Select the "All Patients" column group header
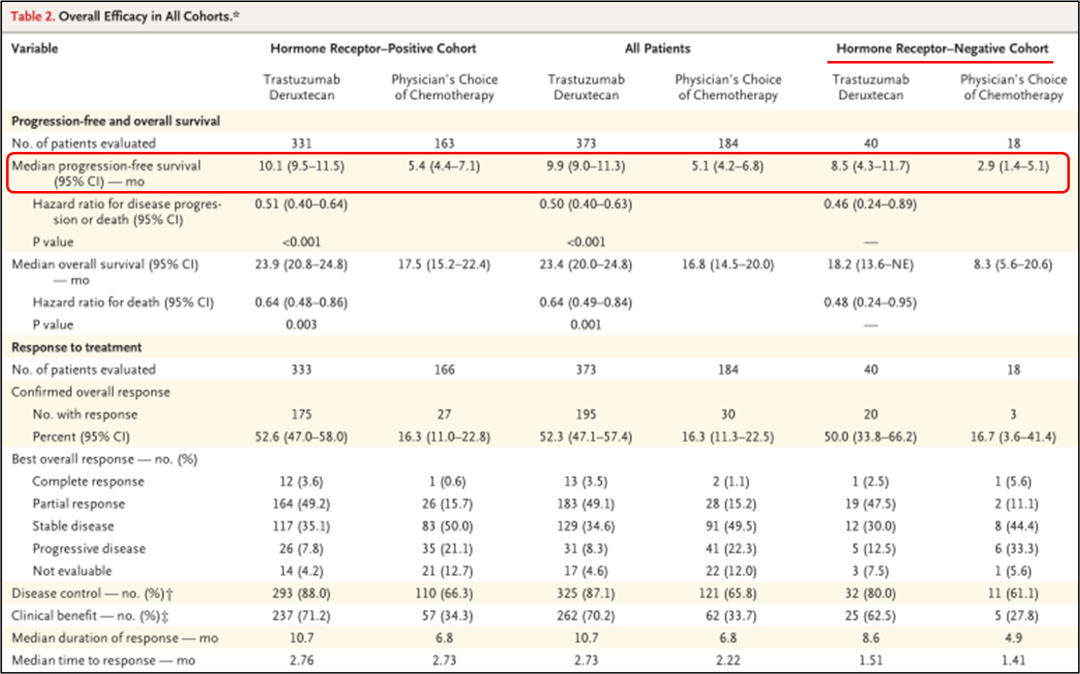This screenshot has height=674, width=1080. [x=657, y=49]
